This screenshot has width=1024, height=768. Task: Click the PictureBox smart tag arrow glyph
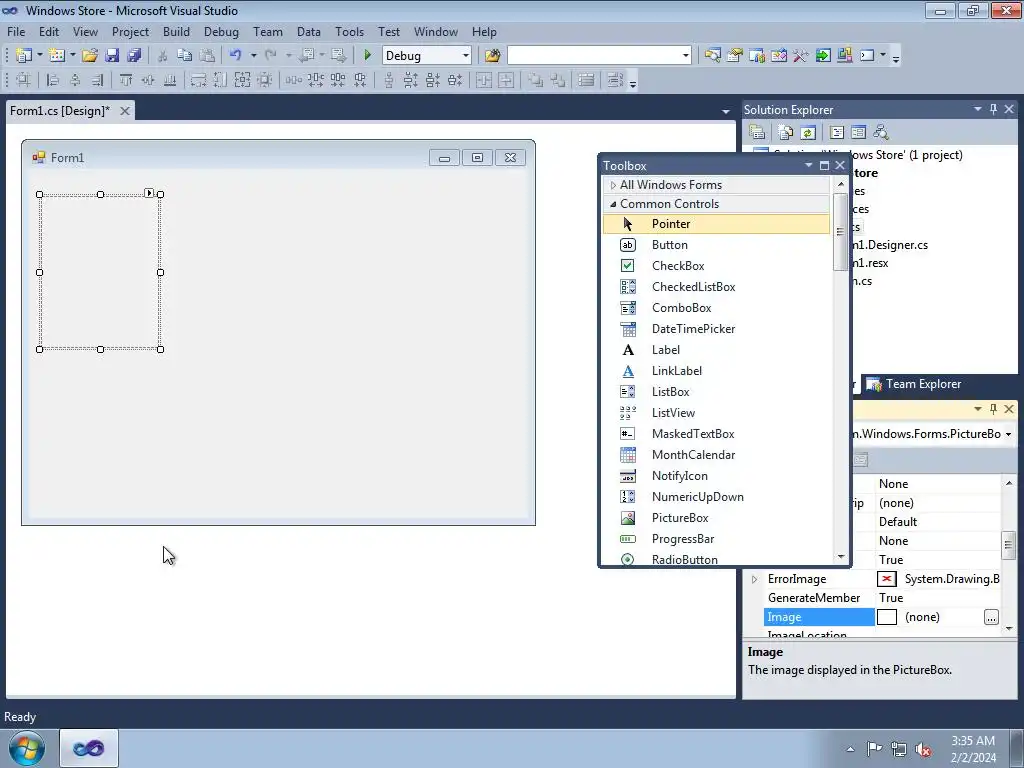150,193
